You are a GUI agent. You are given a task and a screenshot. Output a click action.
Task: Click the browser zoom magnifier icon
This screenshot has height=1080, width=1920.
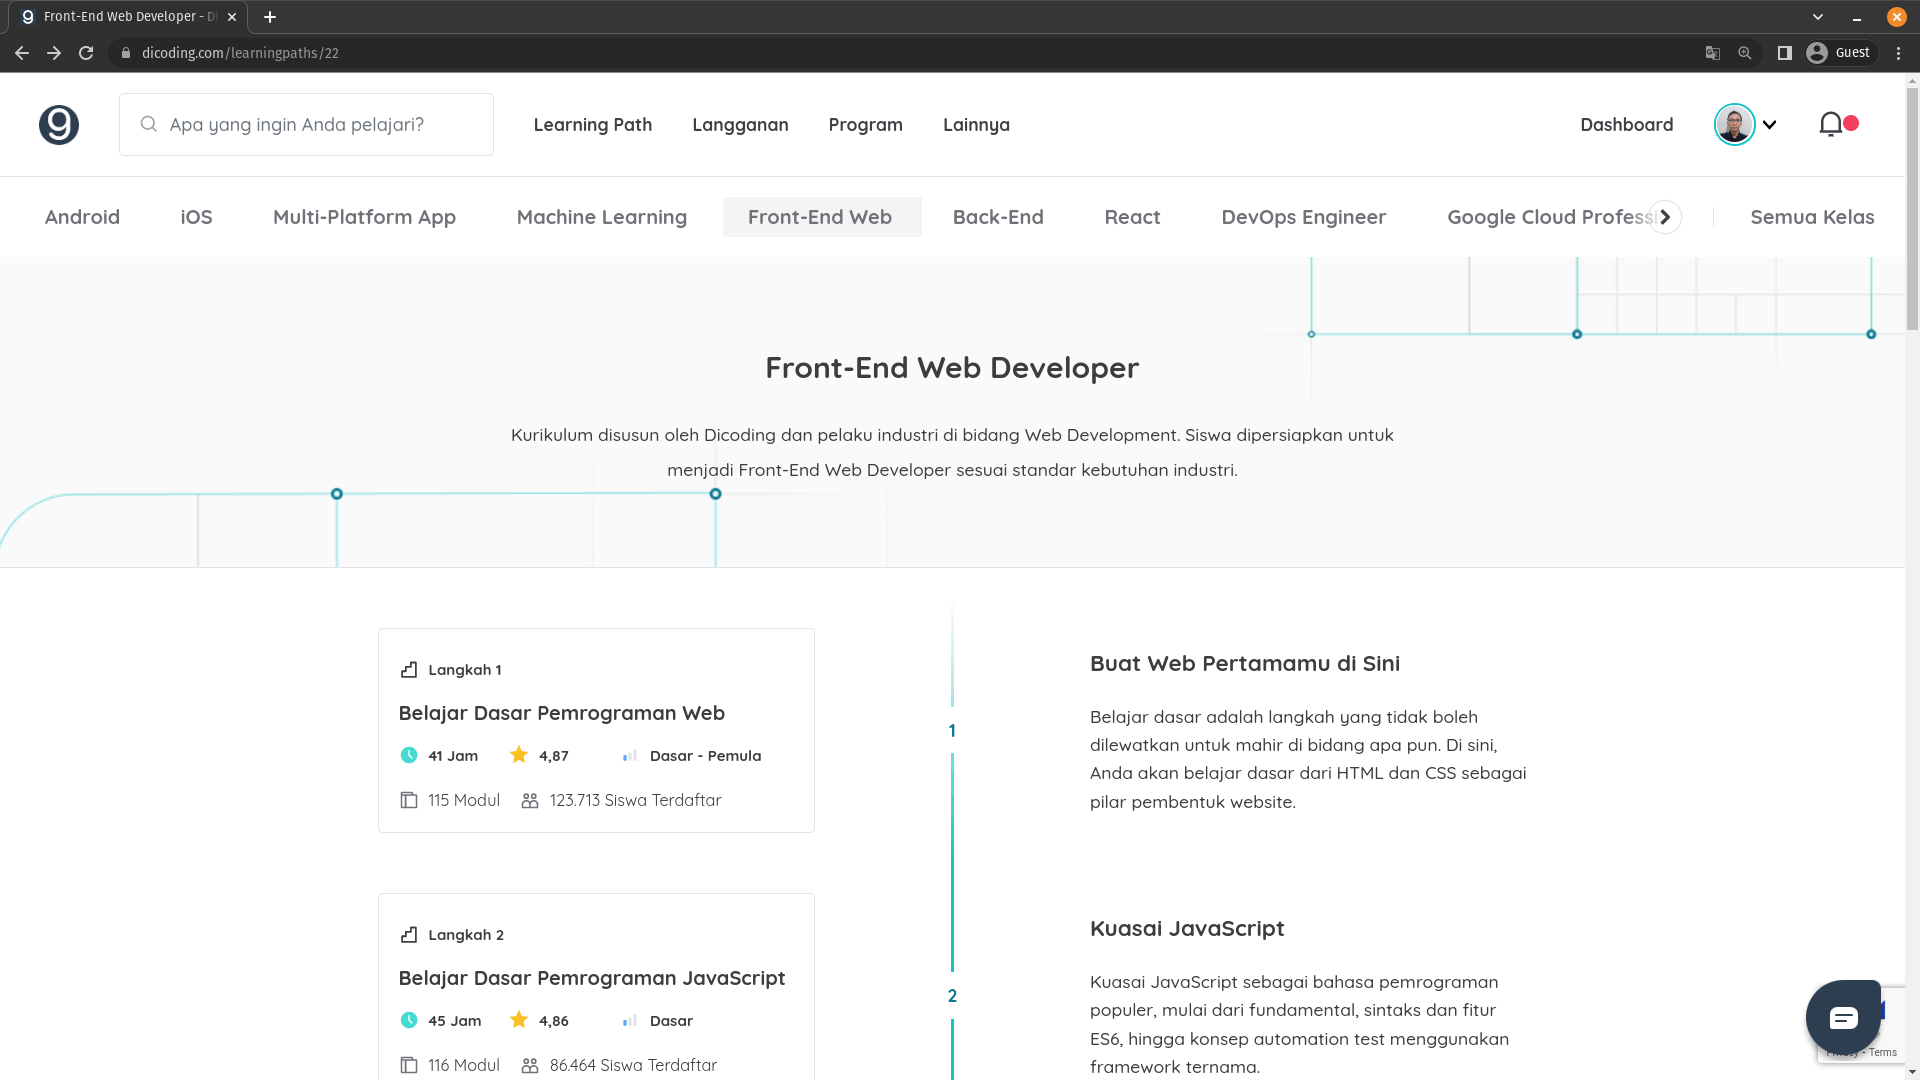coord(1745,53)
